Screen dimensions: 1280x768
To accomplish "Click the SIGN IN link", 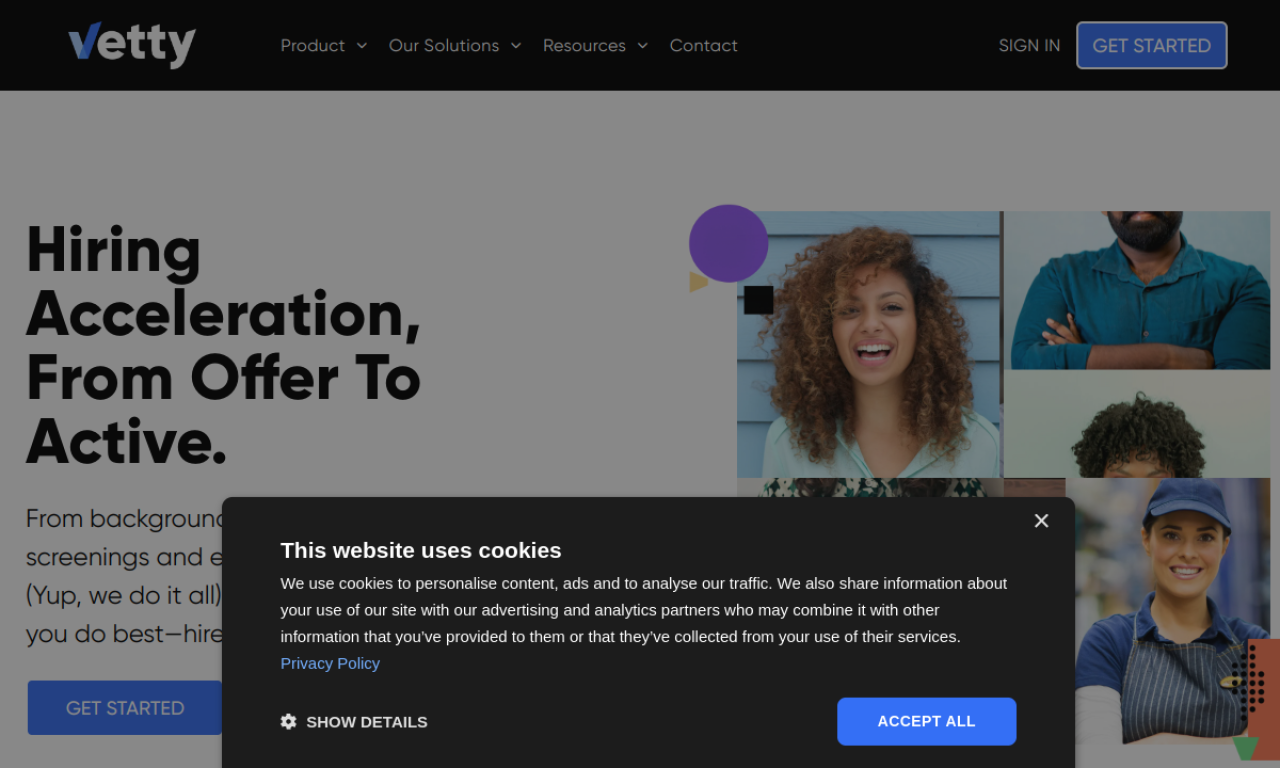I will (x=1029, y=46).
